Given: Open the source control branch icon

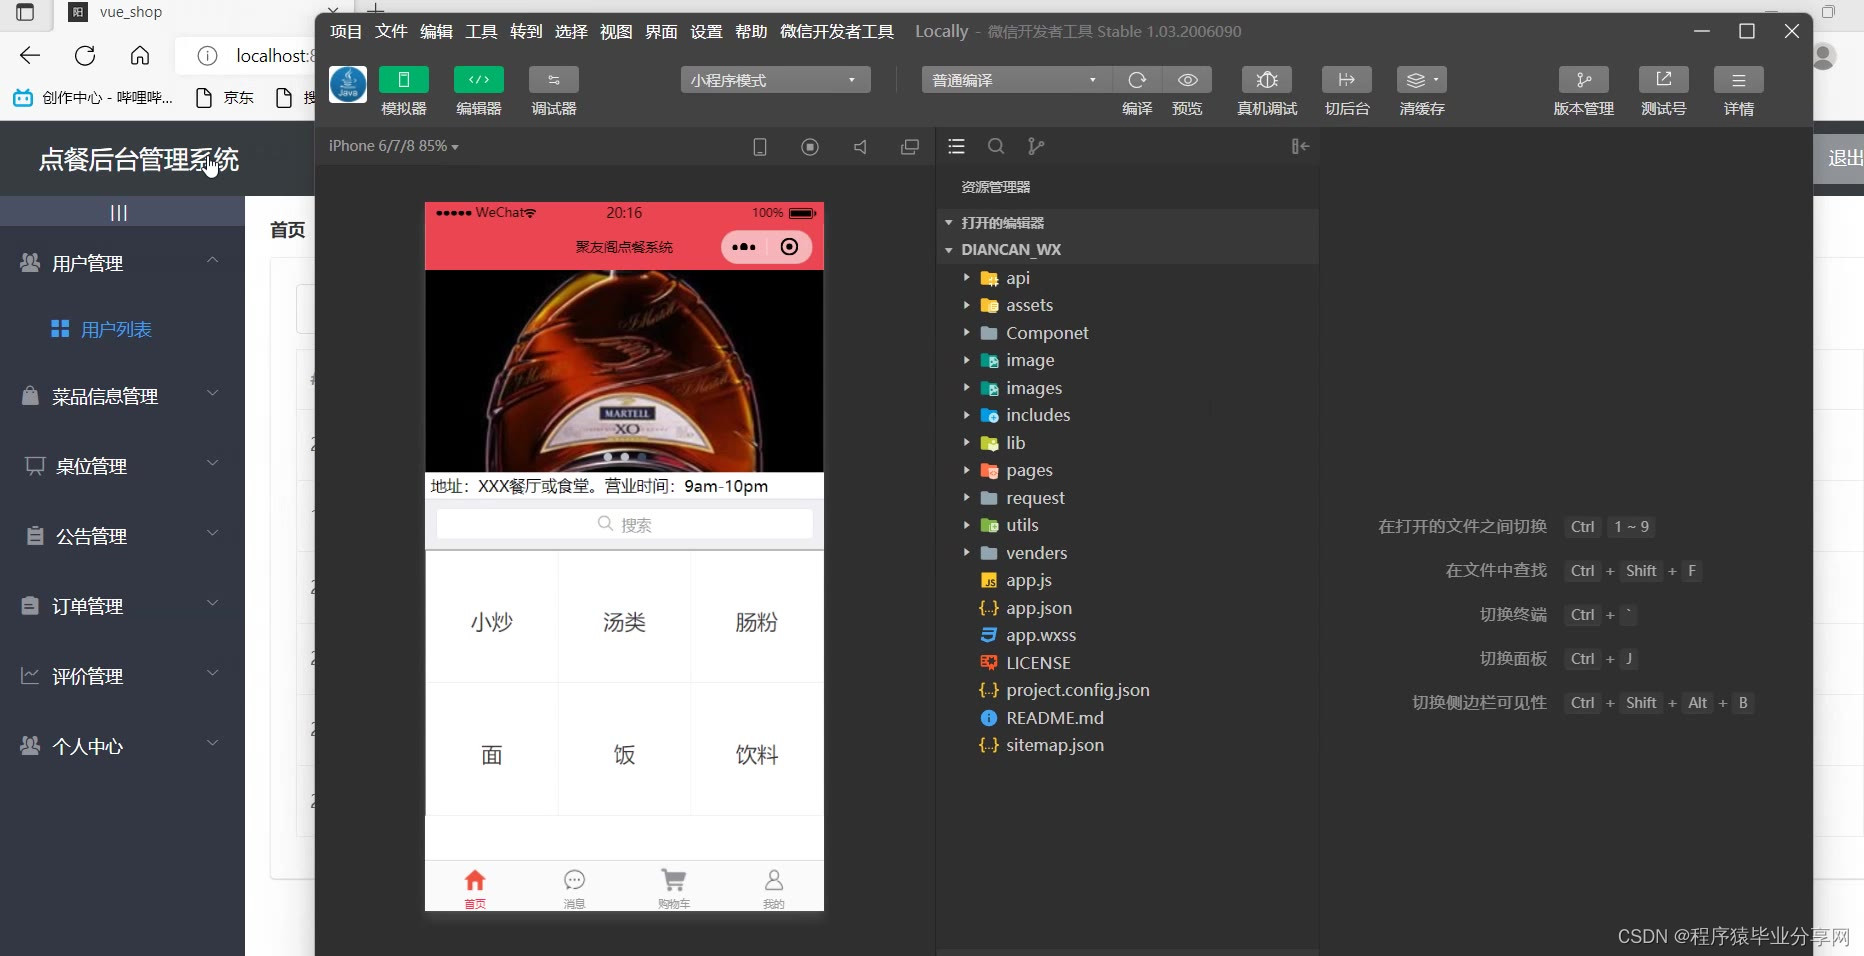Looking at the screenshot, I should click(1036, 147).
